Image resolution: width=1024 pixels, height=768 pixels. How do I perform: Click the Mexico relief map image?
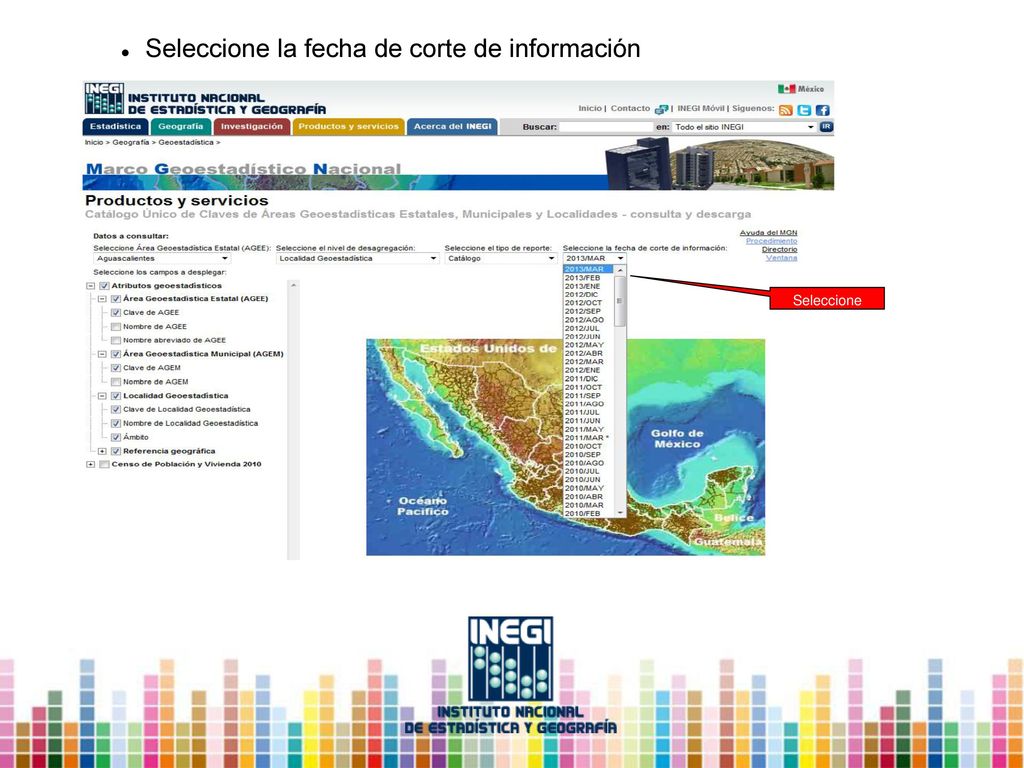point(566,447)
